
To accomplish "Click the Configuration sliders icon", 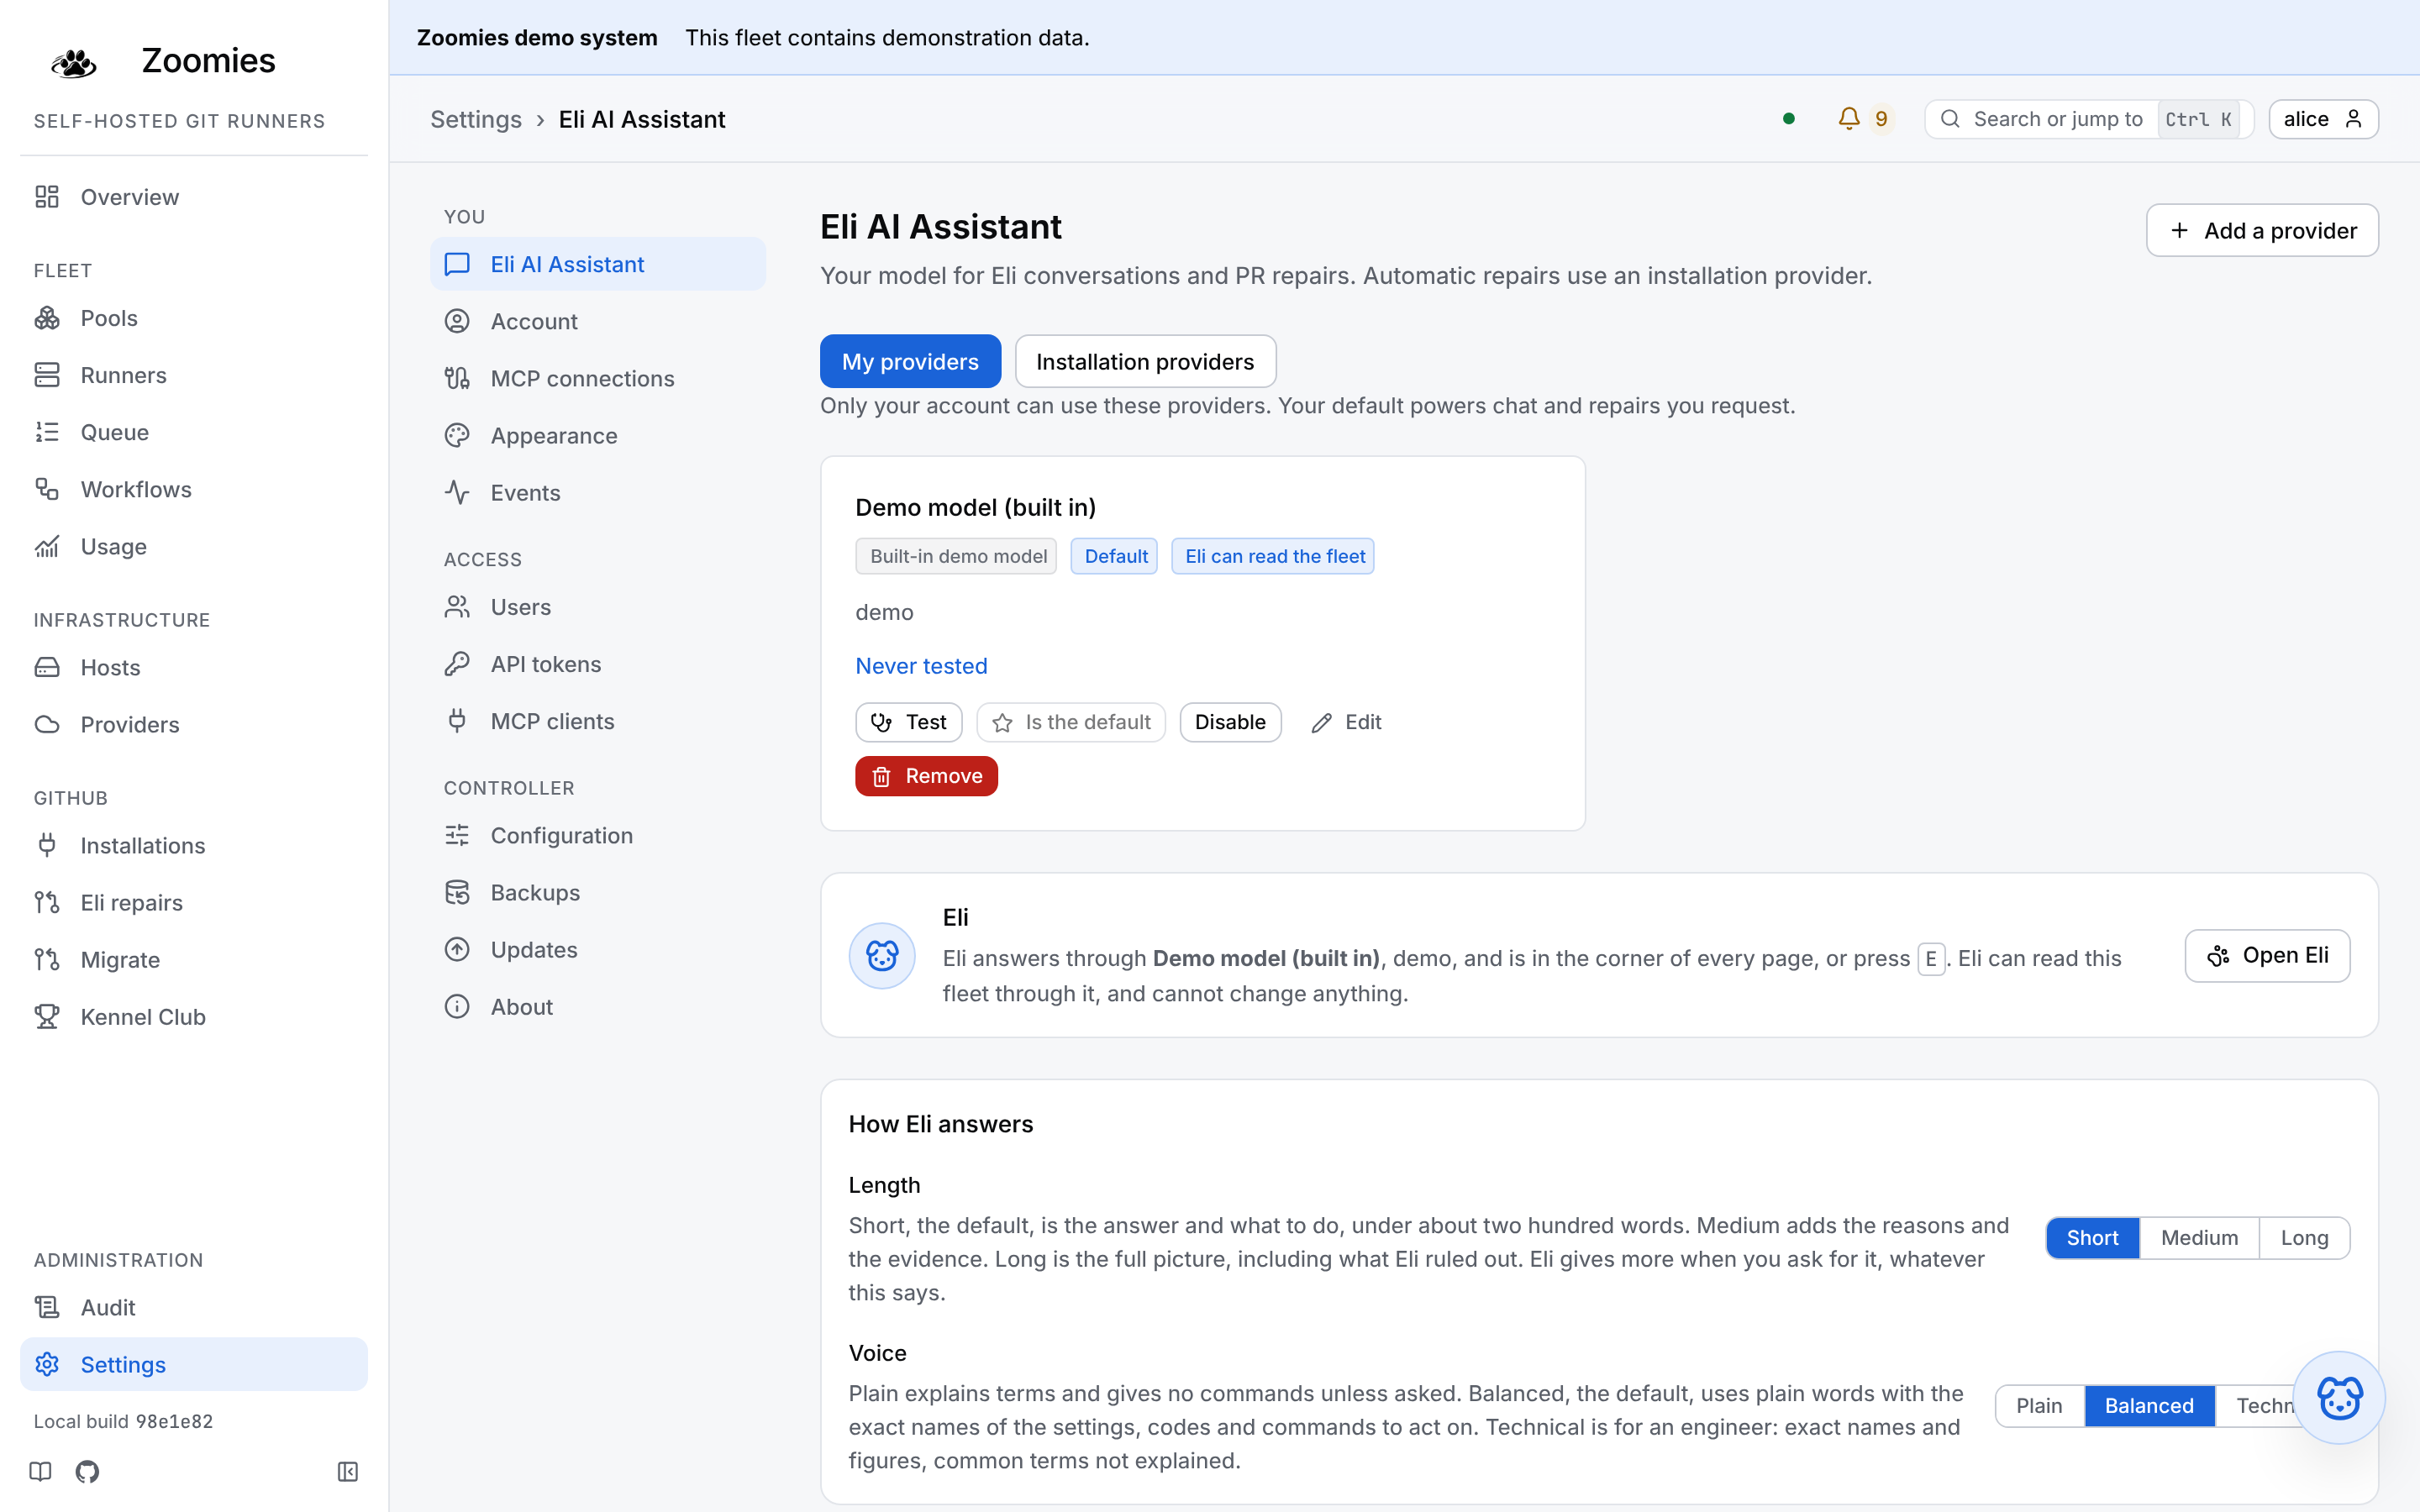I will click(457, 835).
